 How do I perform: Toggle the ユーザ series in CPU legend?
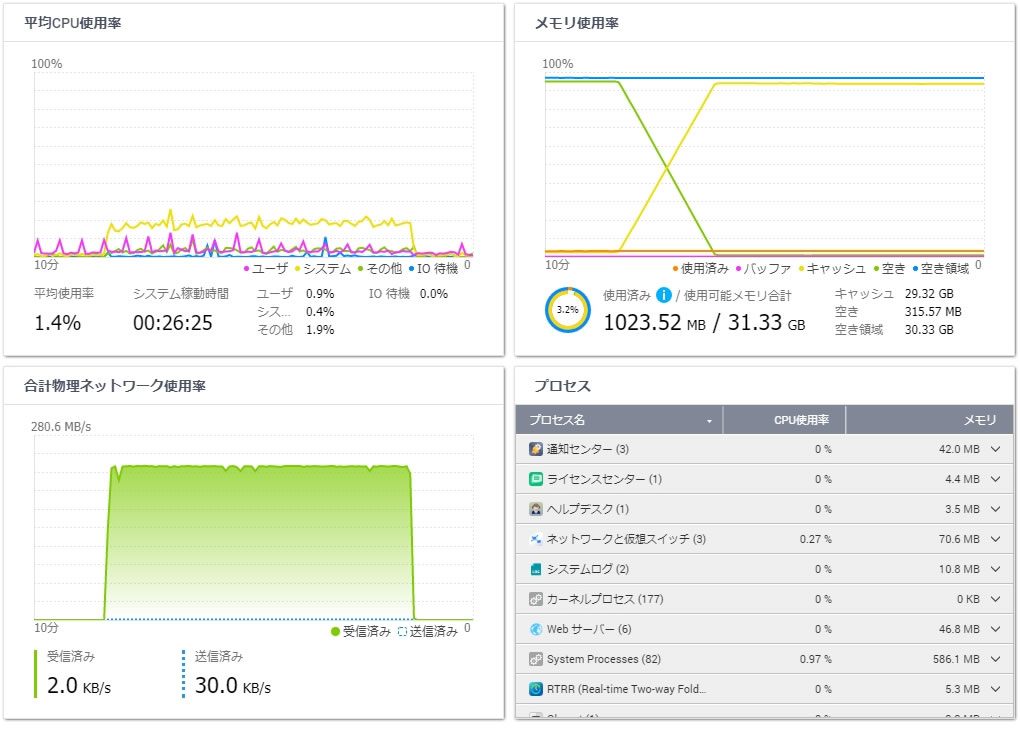coord(265,268)
